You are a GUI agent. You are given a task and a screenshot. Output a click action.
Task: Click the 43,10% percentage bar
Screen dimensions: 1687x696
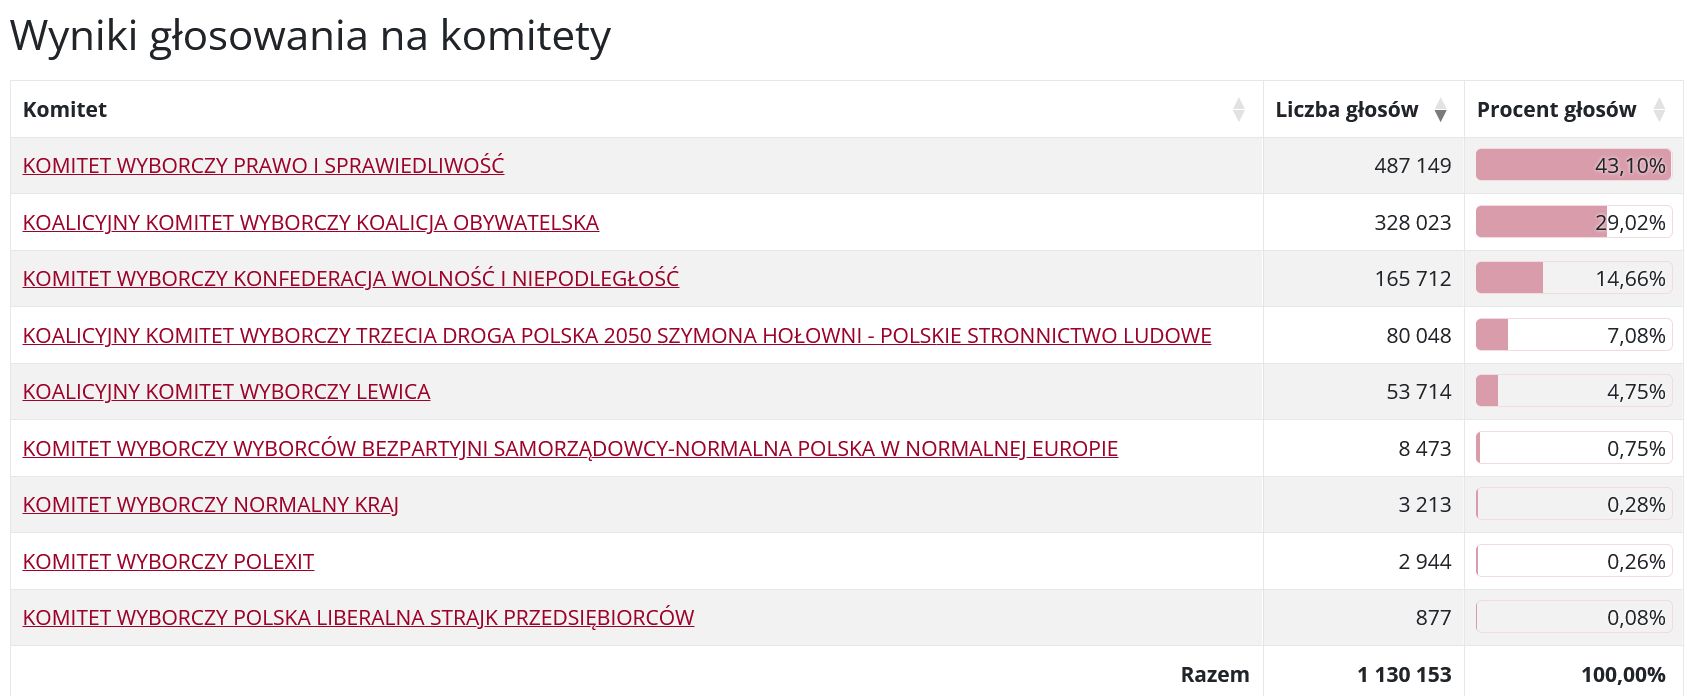(1573, 166)
